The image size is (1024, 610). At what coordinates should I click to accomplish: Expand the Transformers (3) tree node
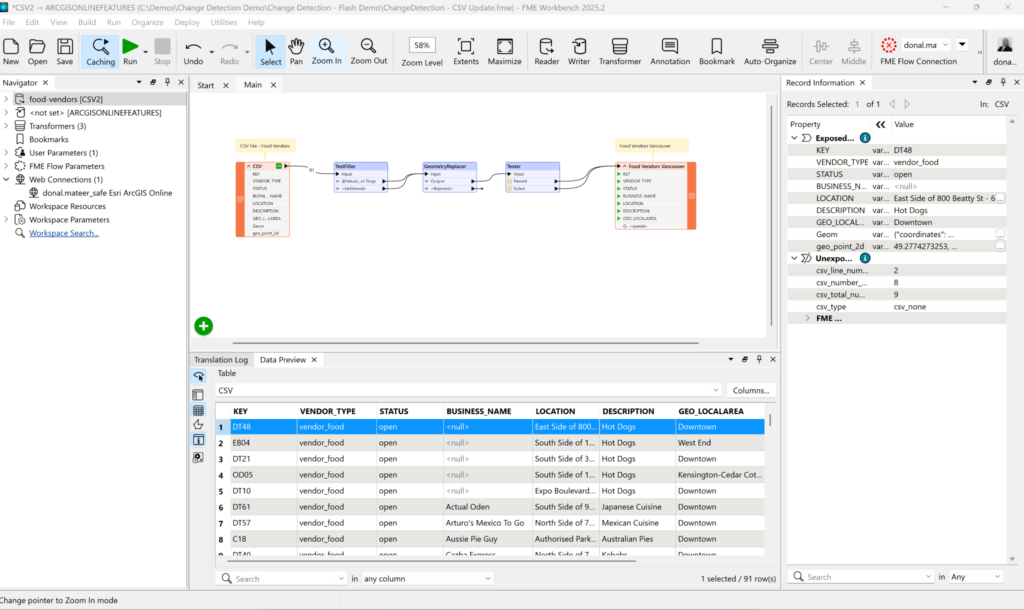pos(7,126)
